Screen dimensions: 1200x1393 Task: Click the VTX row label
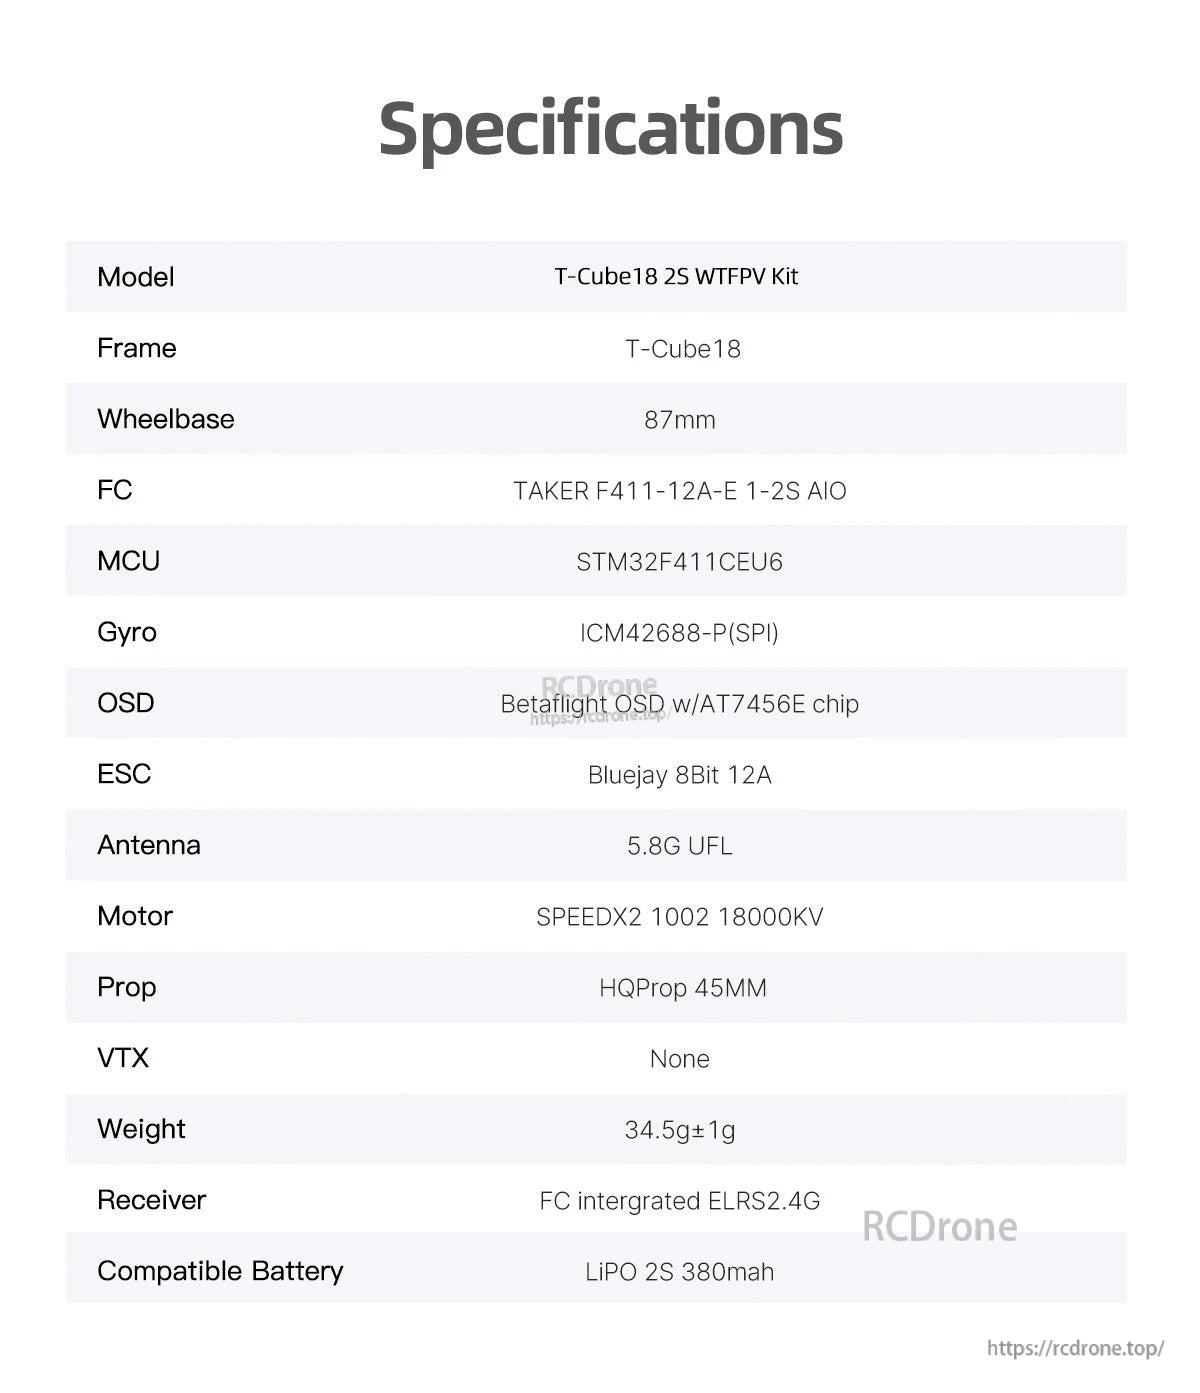point(122,1058)
